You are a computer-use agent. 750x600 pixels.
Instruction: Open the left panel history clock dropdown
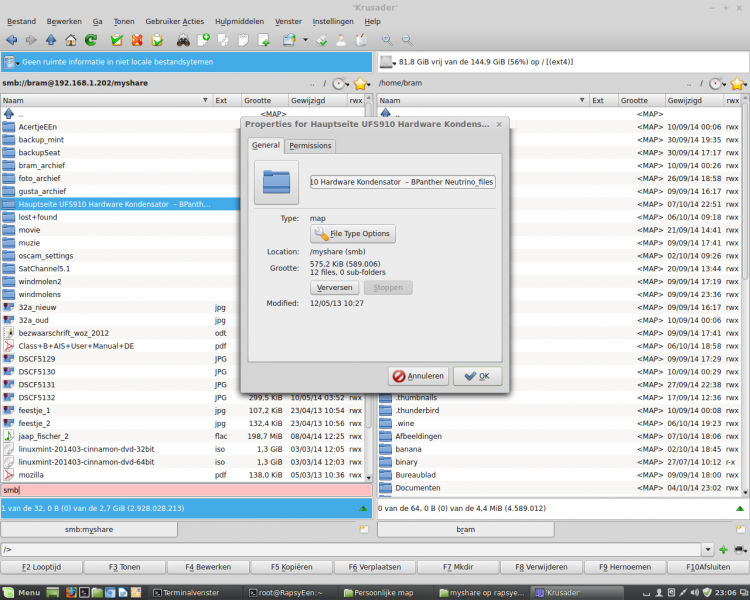[341, 84]
